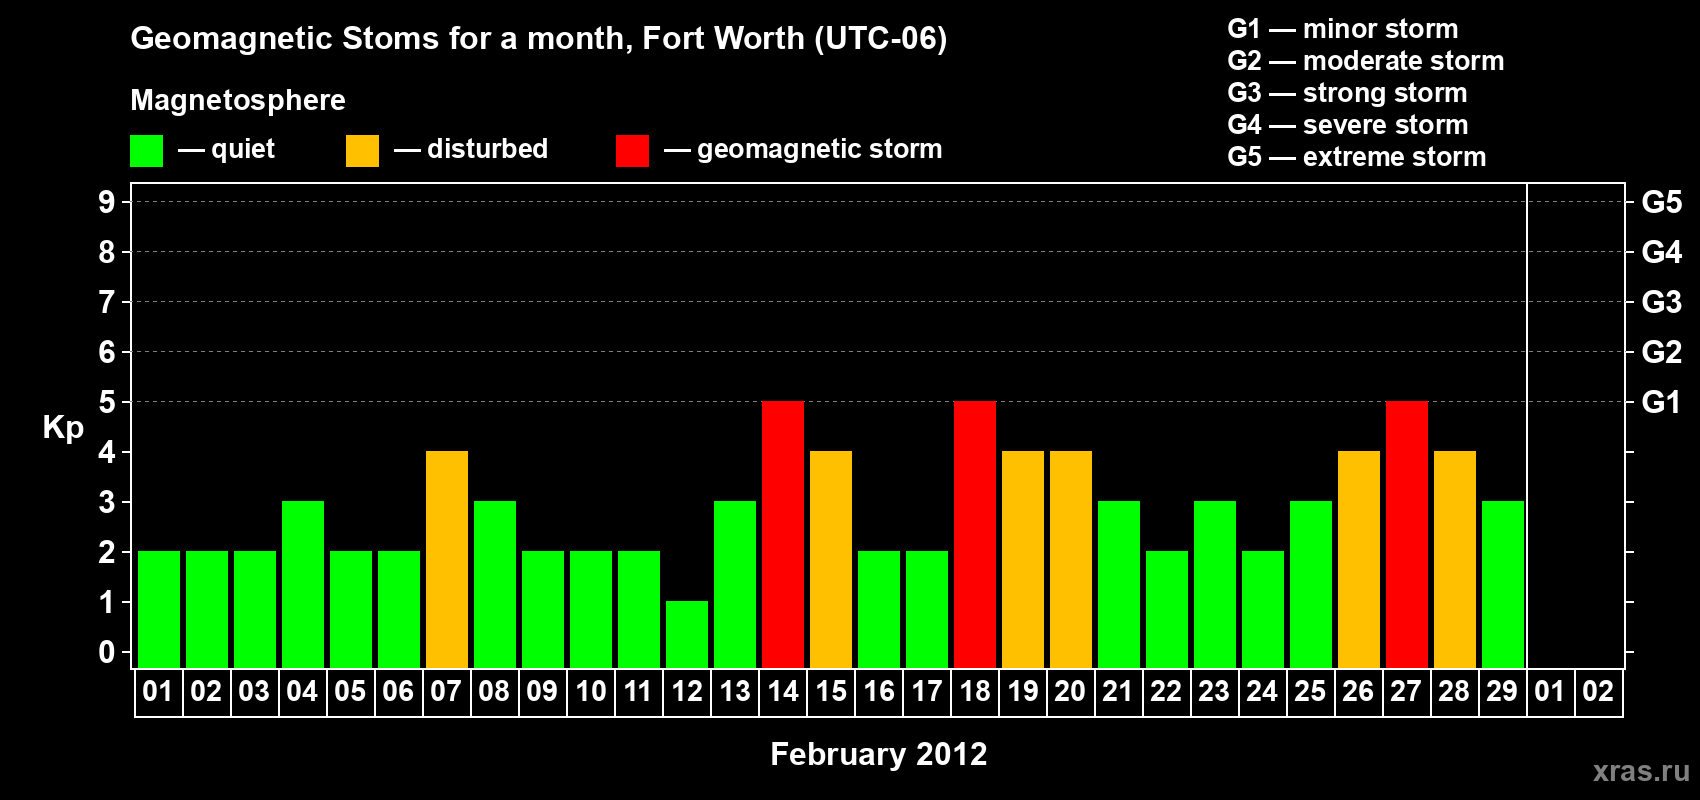
Task: Click the date label 29 on axis
Action: click(x=1503, y=691)
